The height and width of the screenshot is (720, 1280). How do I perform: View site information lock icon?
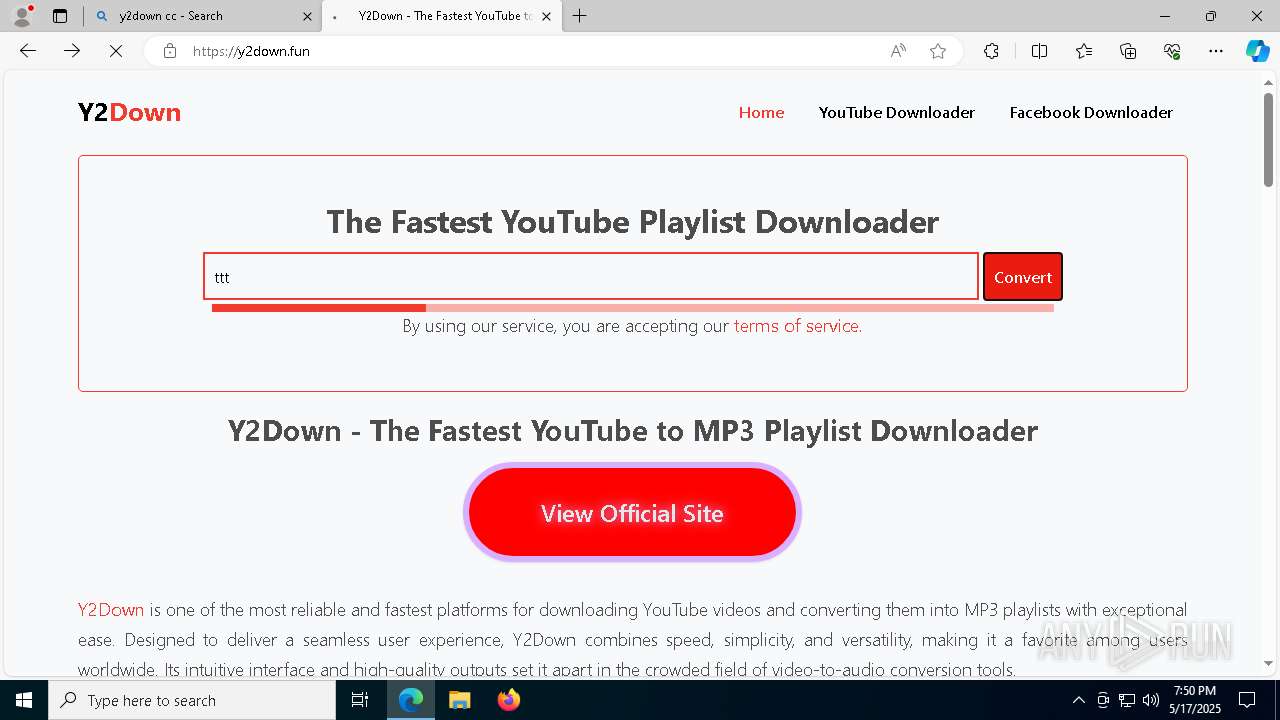tap(170, 51)
